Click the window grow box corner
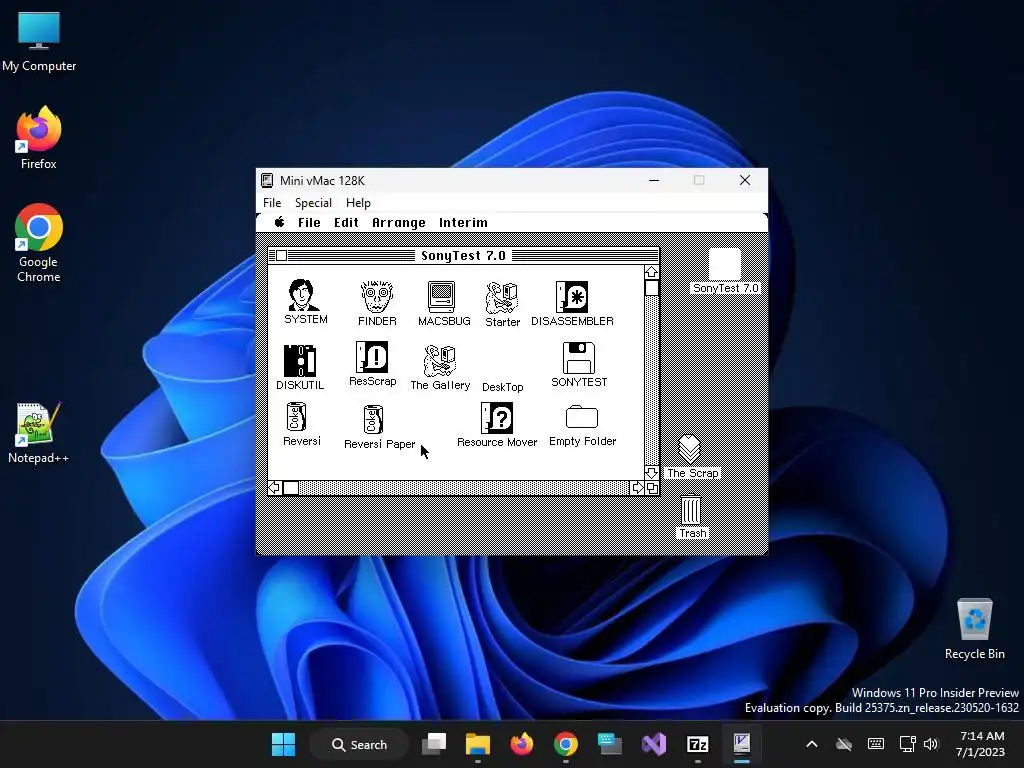Screen dimensions: 1024x768 click(x=652, y=488)
